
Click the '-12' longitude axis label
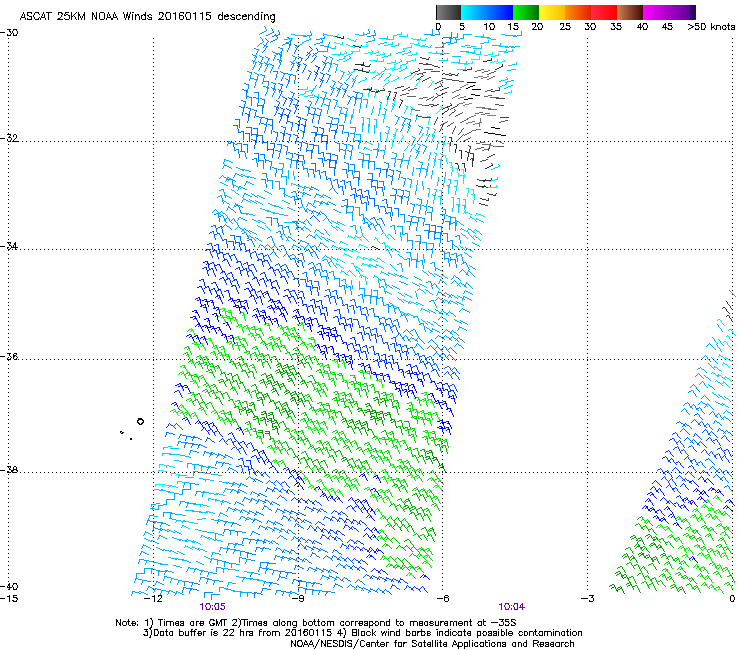(153, 599)
